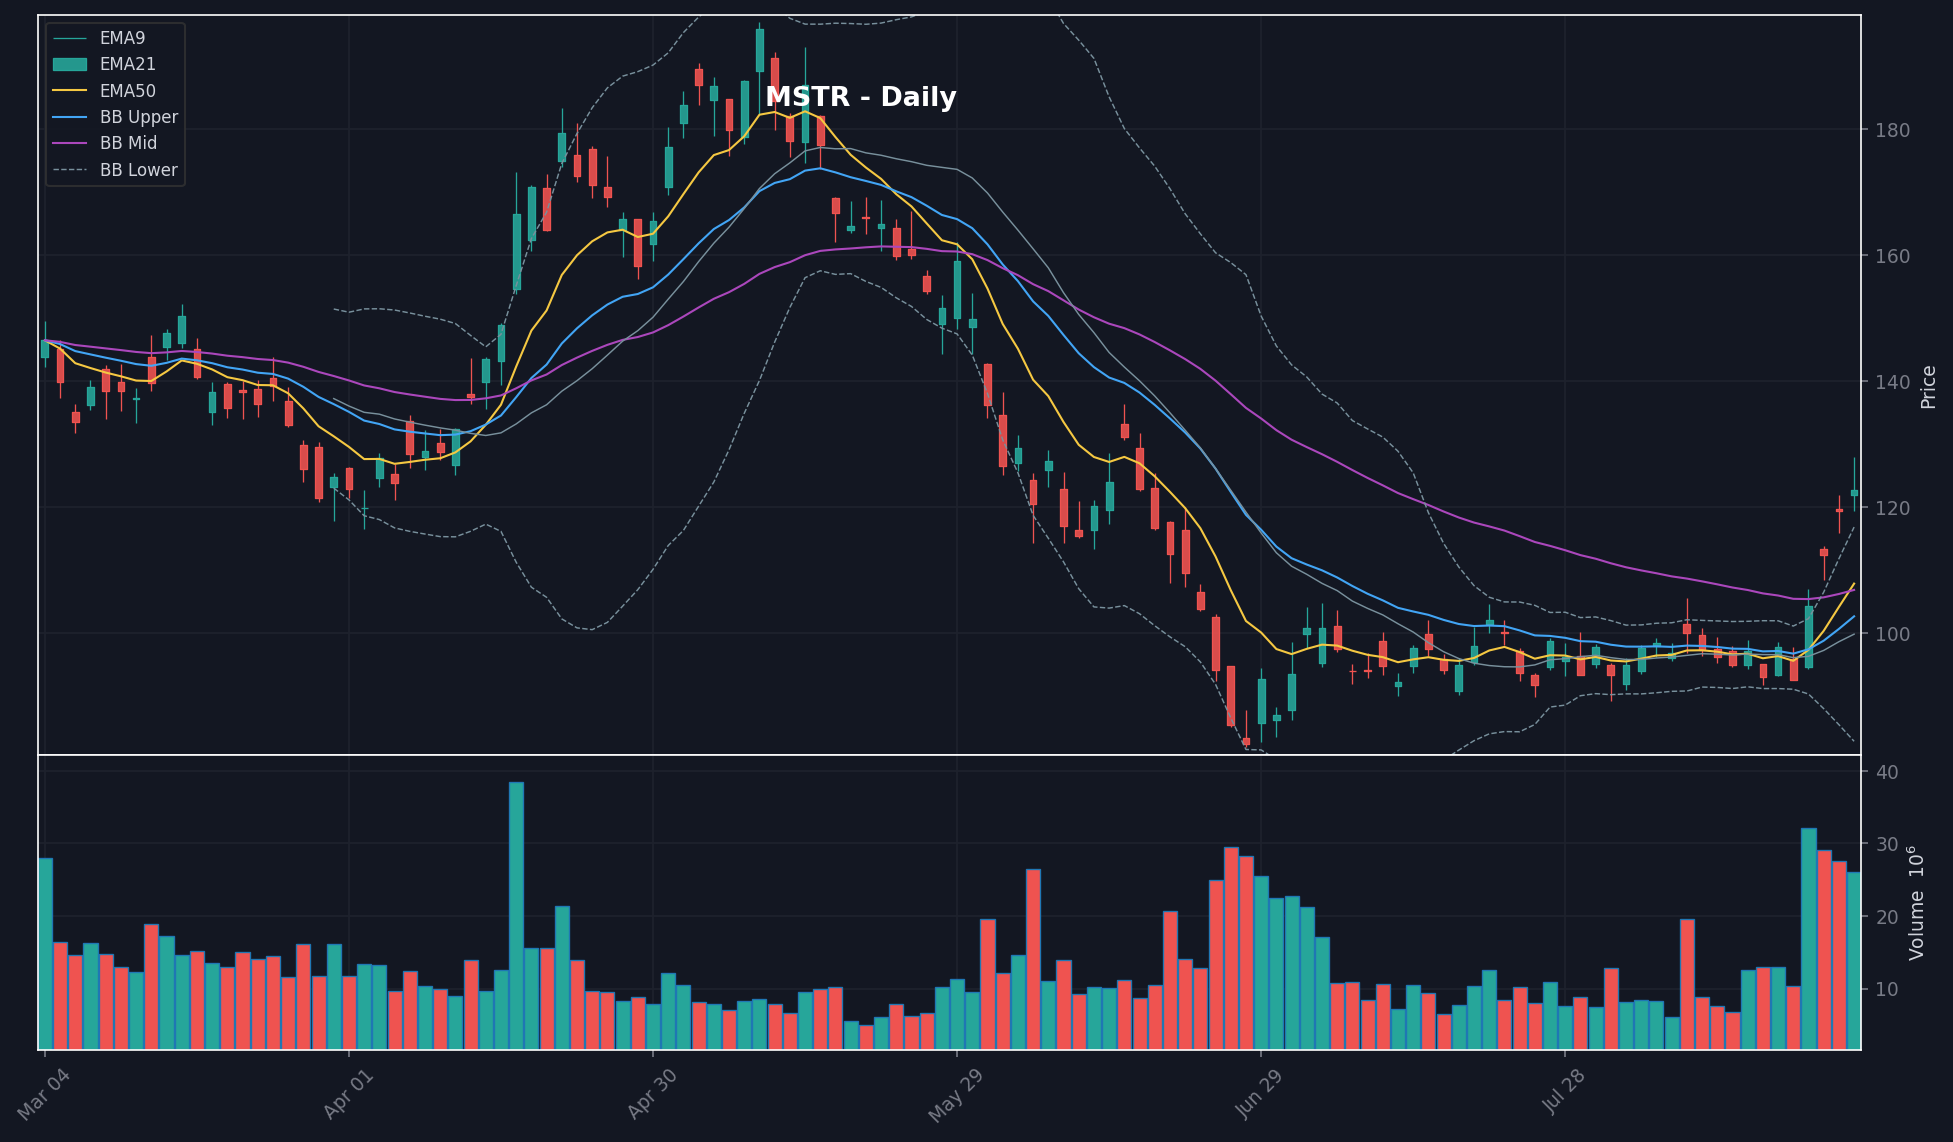The width and height of the screenshot is (1953, 1142).
Task: Click the 10 volume axis label
Action: coord(1887,989)
